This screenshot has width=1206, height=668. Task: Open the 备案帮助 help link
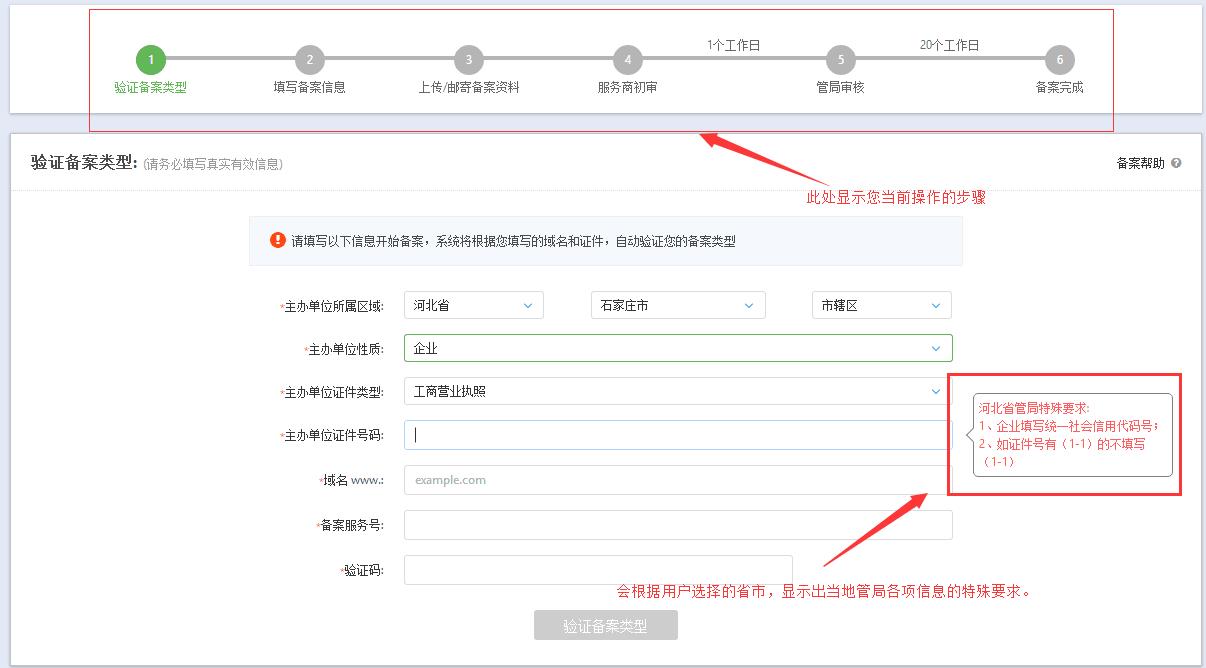click(1140, 163)
